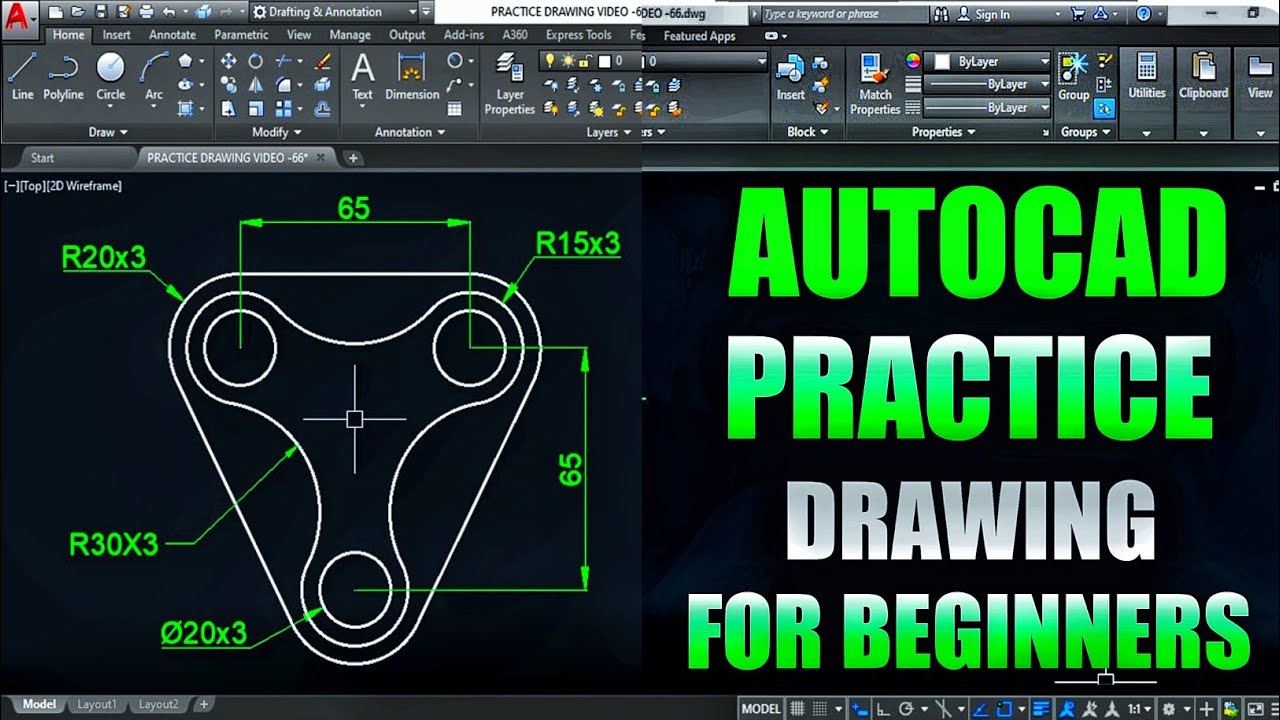Click Match Properties icon
The height and width of the screenshot is (720, 1280).
(x=875, y=84)
